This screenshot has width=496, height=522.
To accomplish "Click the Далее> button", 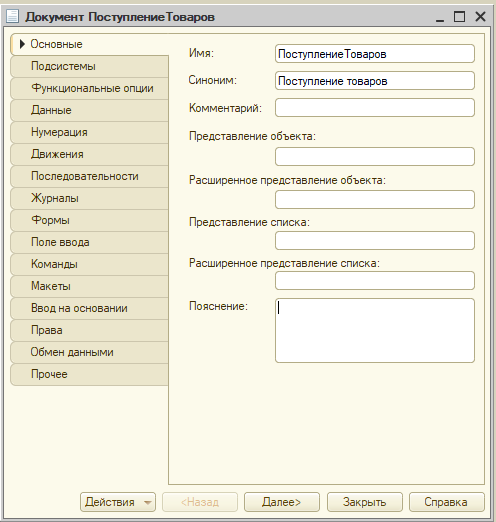I will 282,502.
